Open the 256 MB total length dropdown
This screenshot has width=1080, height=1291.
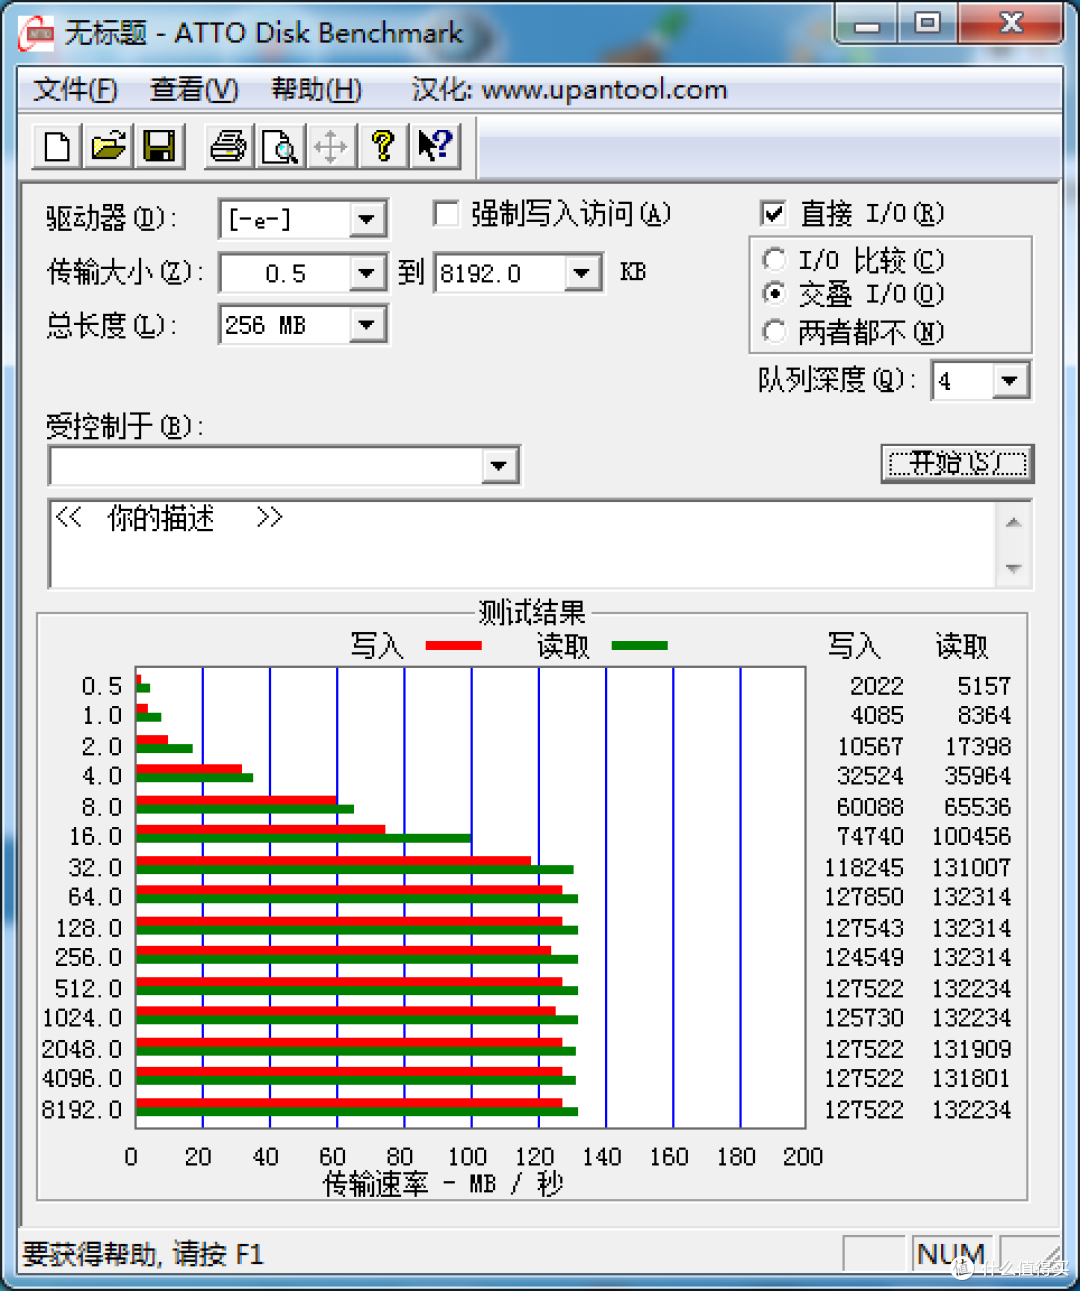point(367,324)
